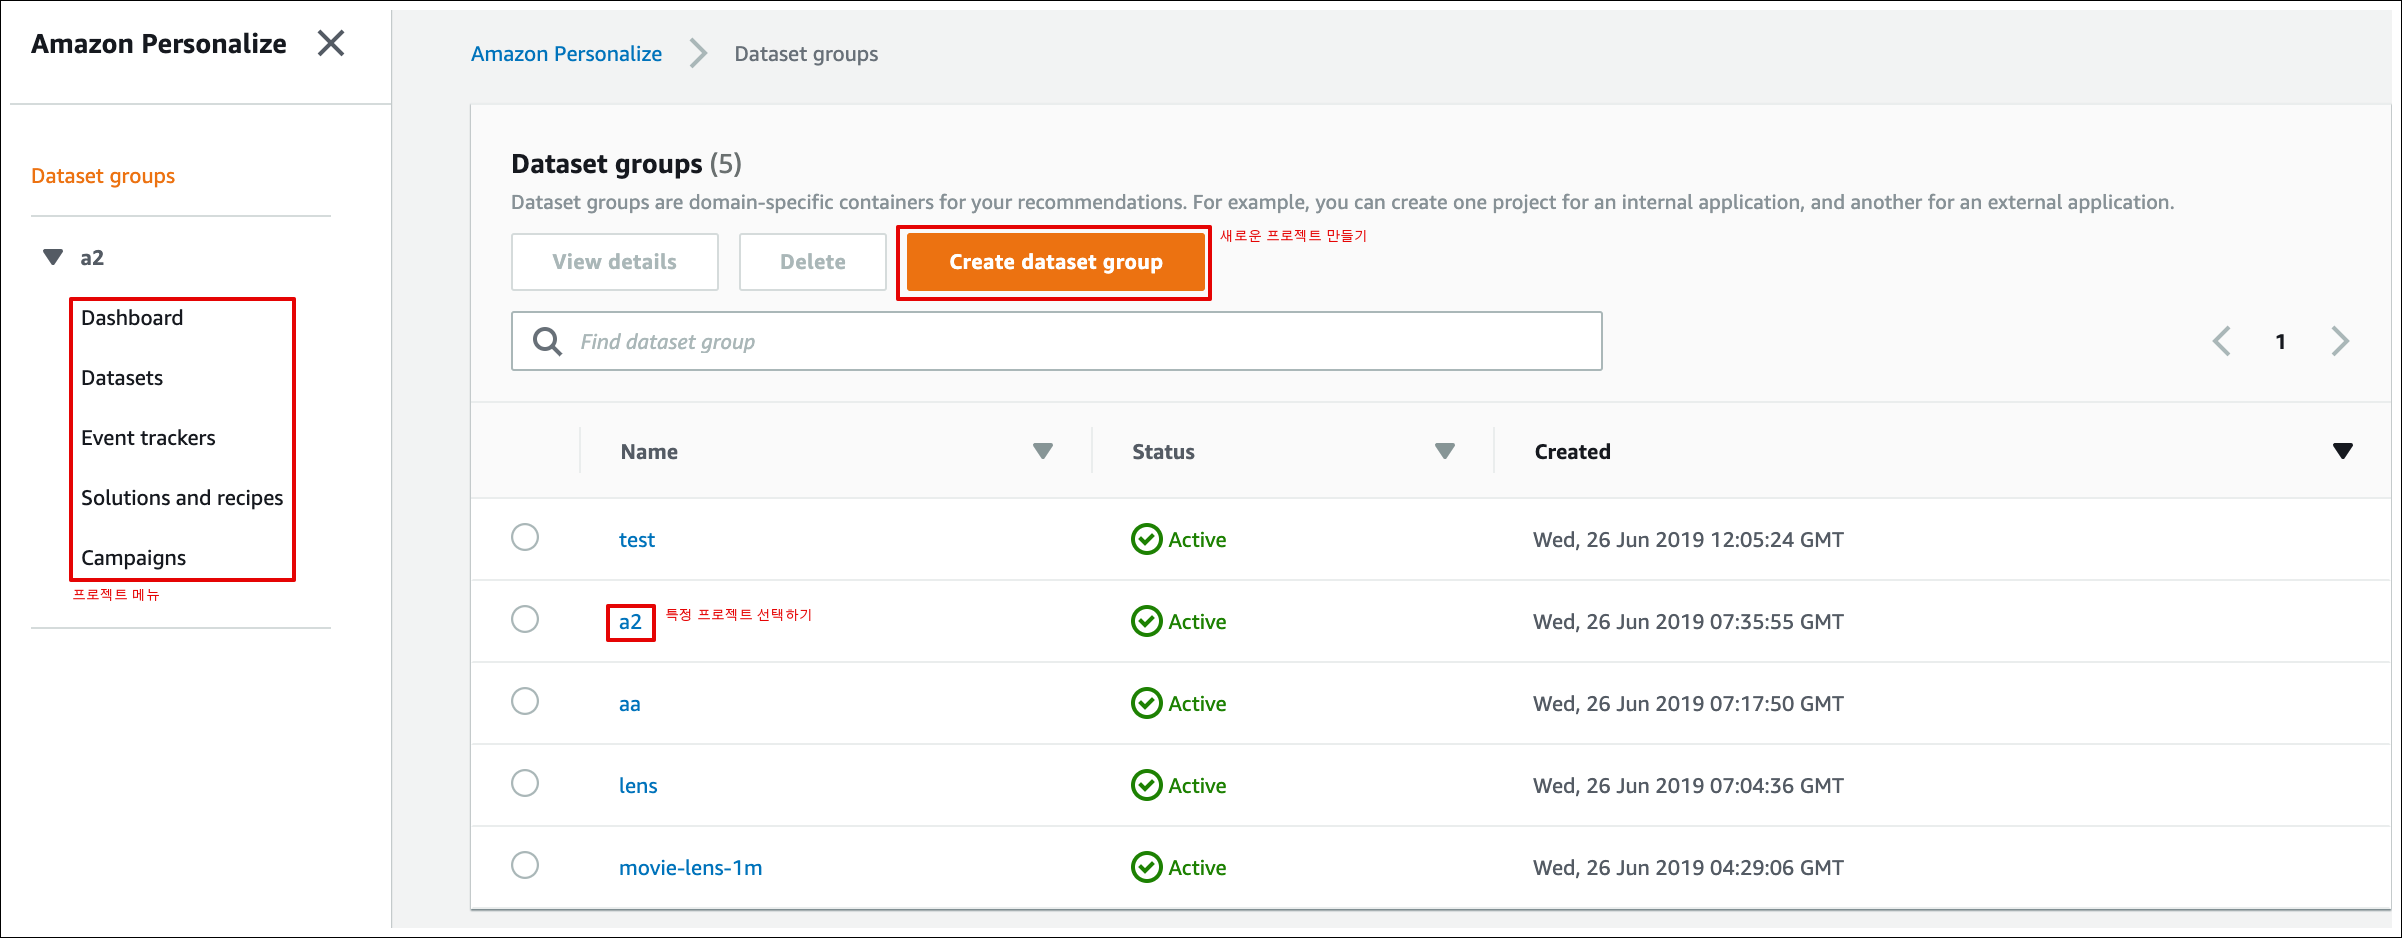Click Active text in lens row
This screenshot has width=2402, height=938.
point(1197,786)
